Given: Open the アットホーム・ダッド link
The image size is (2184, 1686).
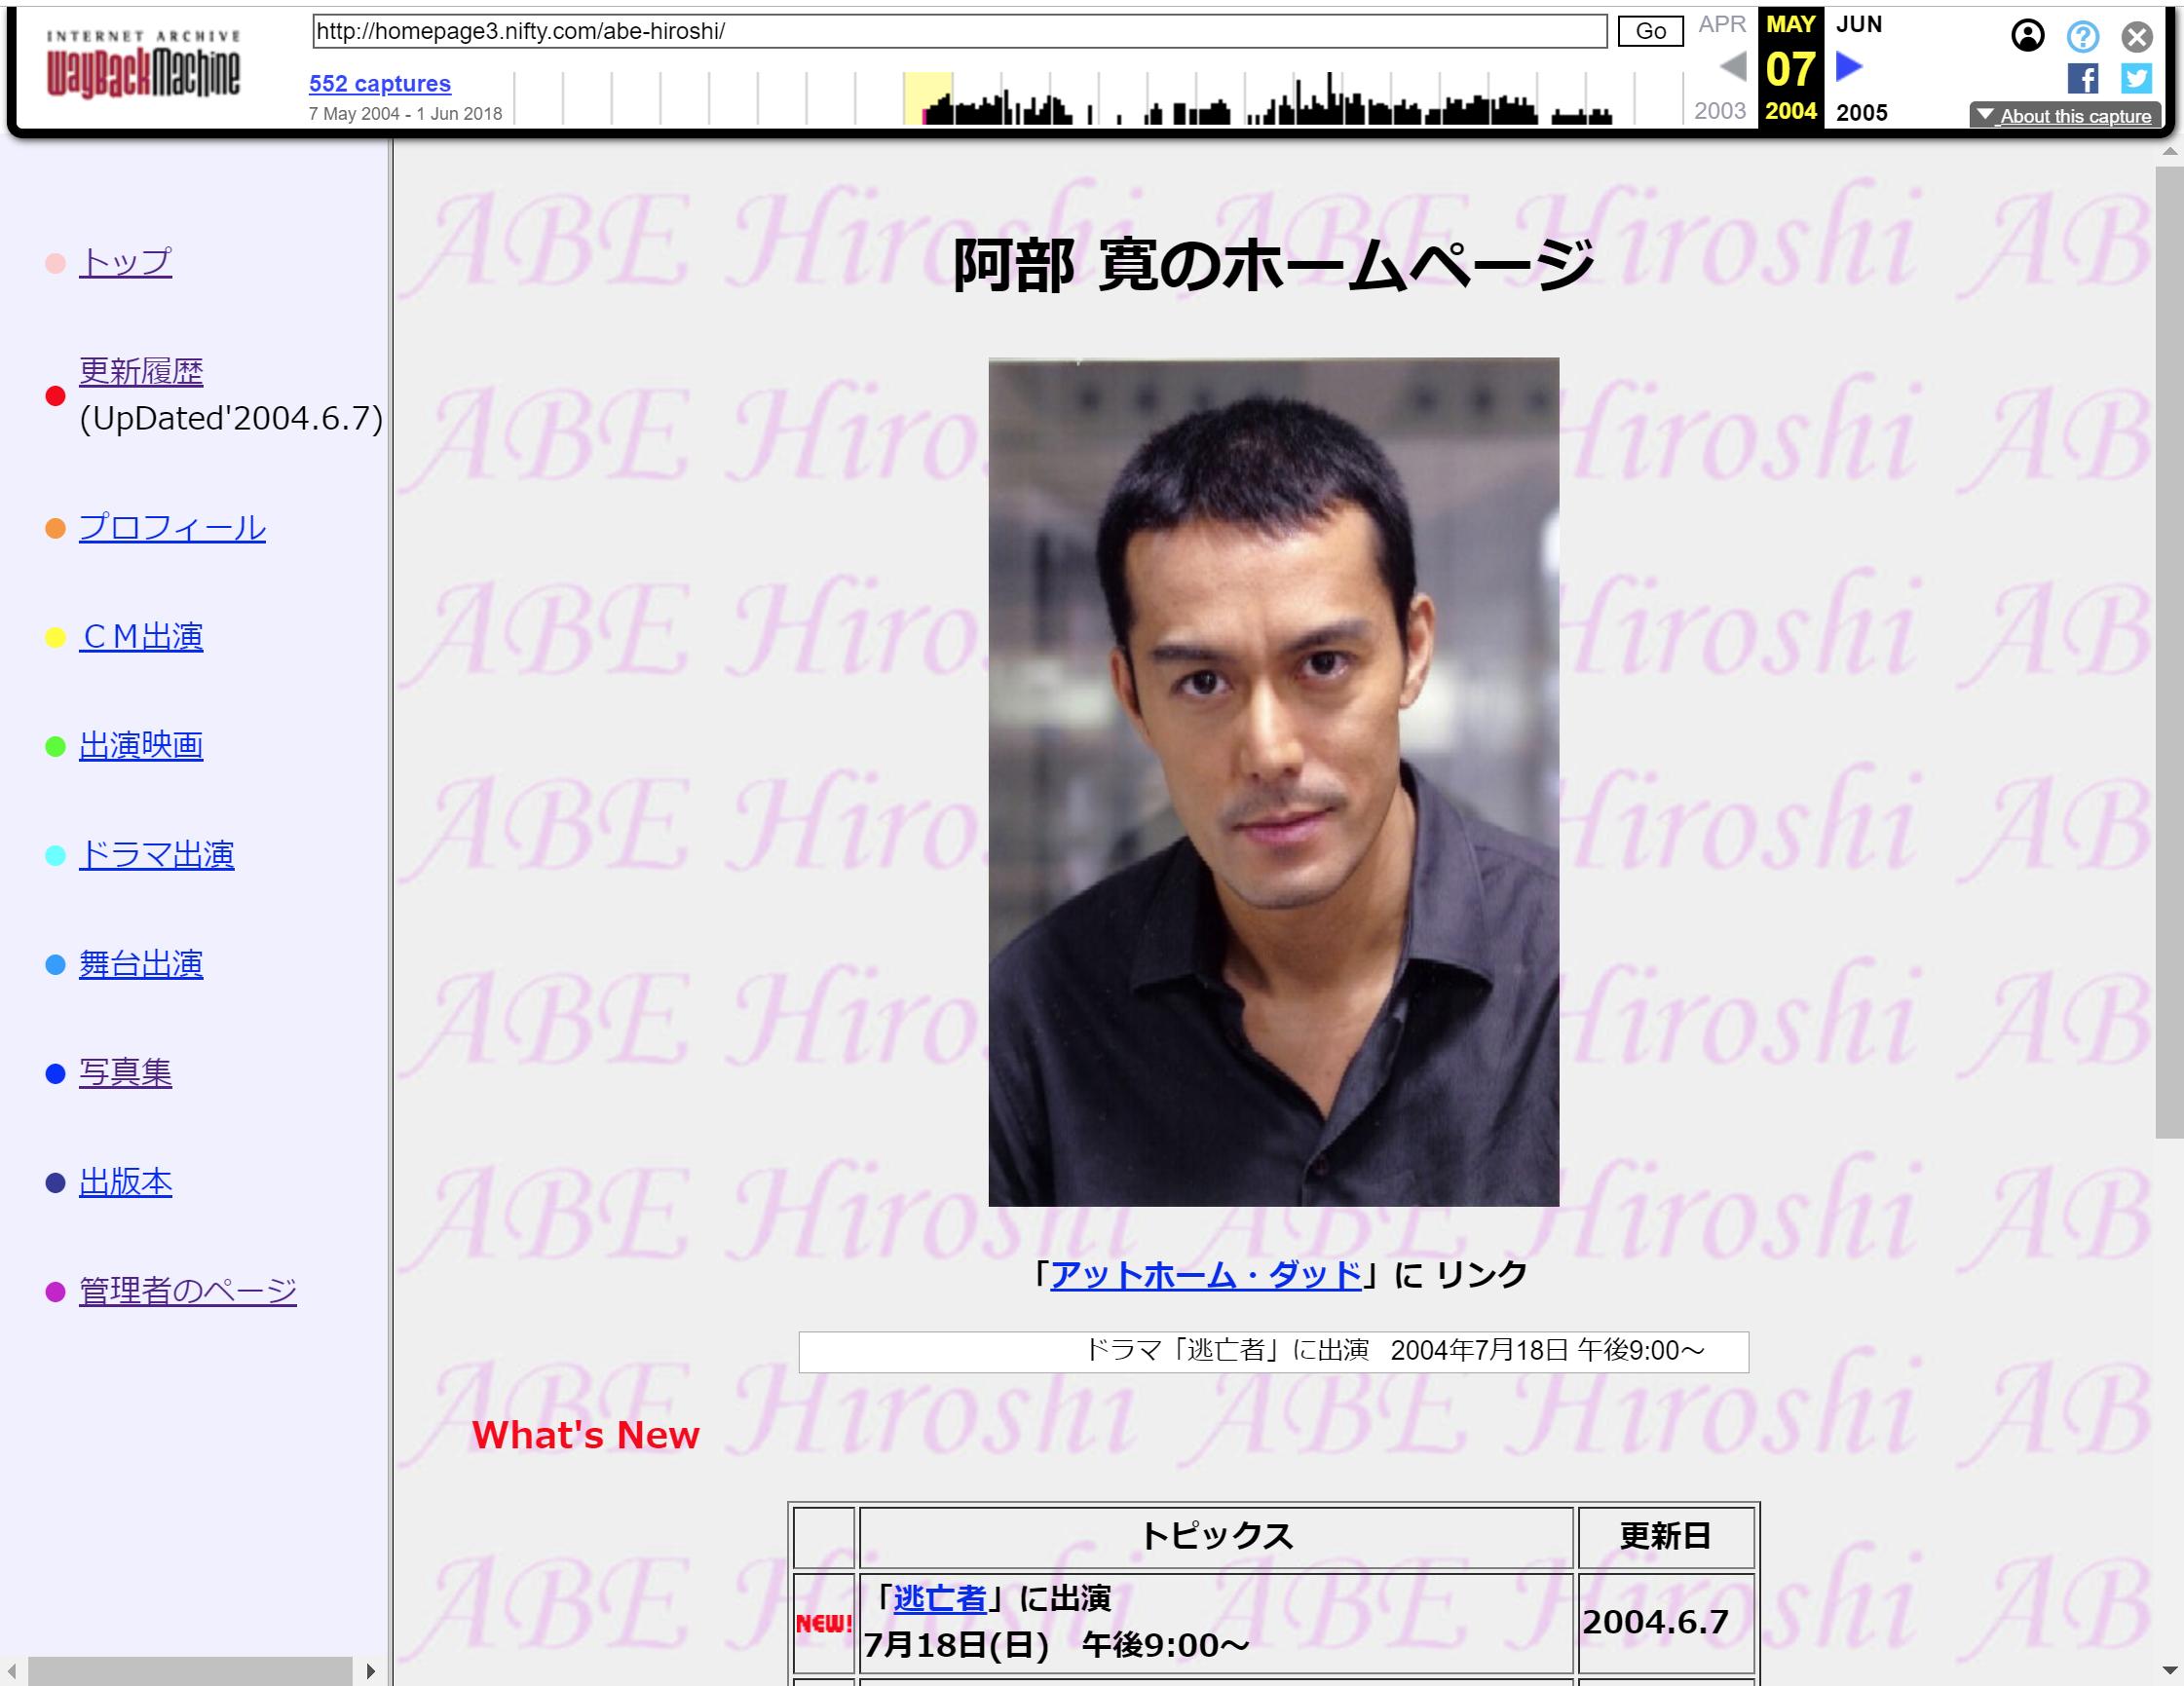Looking at the screenshot, I should [x=1205, y=1274].
